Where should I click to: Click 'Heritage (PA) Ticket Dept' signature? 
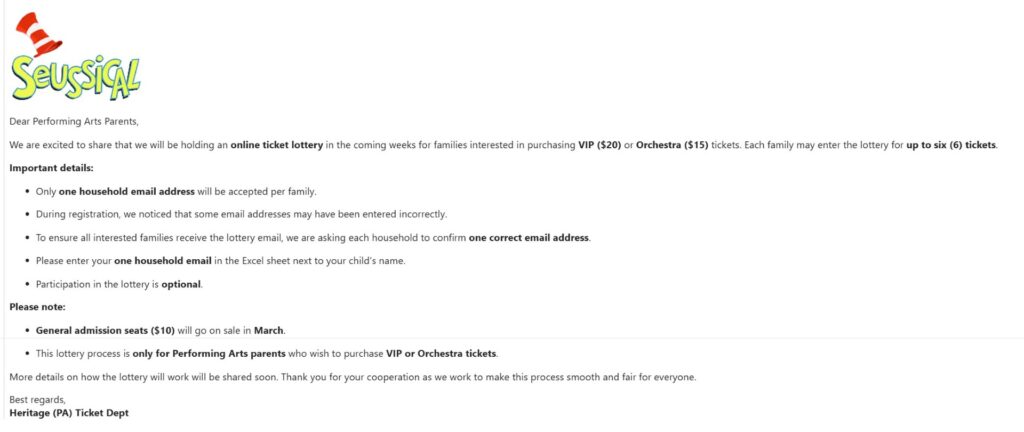(69, 412)
